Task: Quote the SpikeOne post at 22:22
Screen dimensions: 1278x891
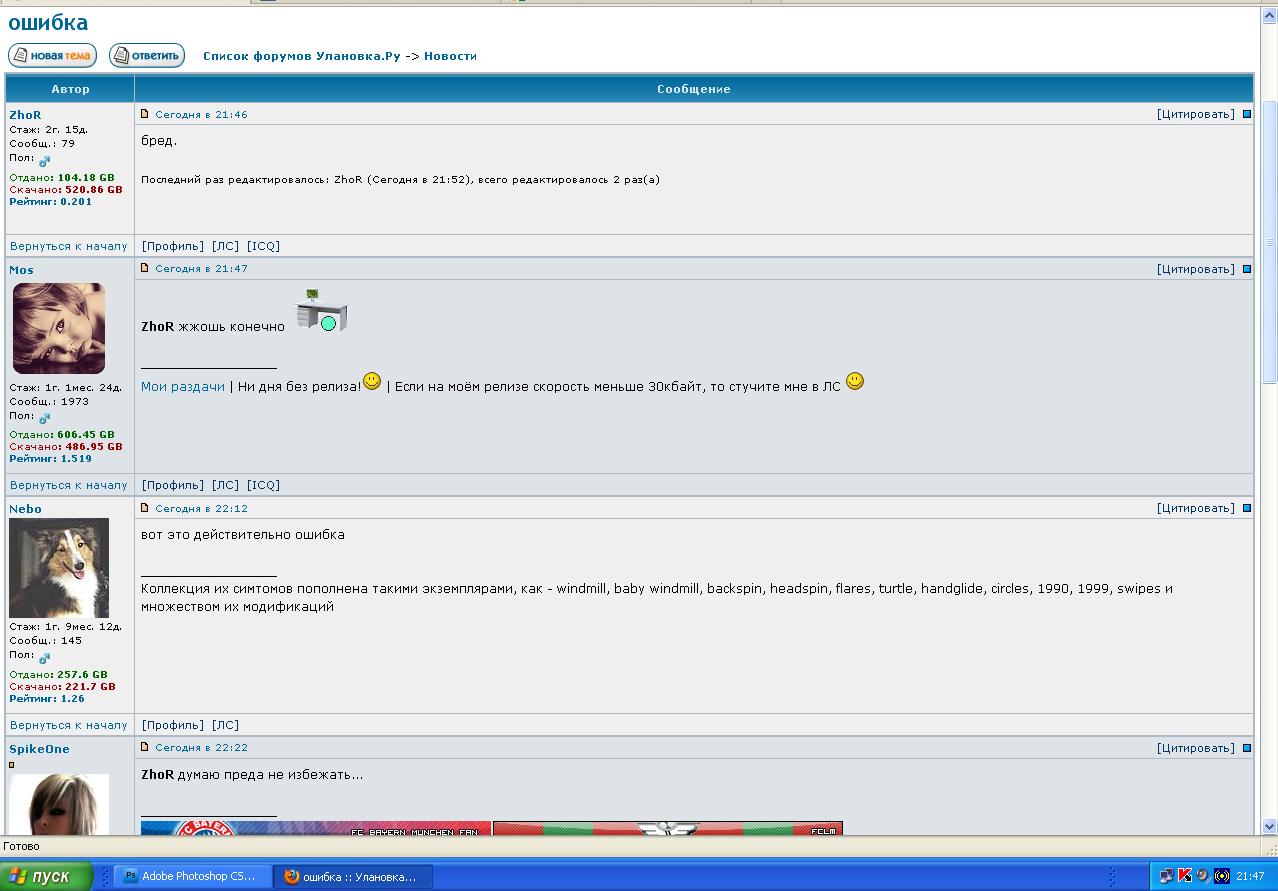Action: tap(1195, 748)
